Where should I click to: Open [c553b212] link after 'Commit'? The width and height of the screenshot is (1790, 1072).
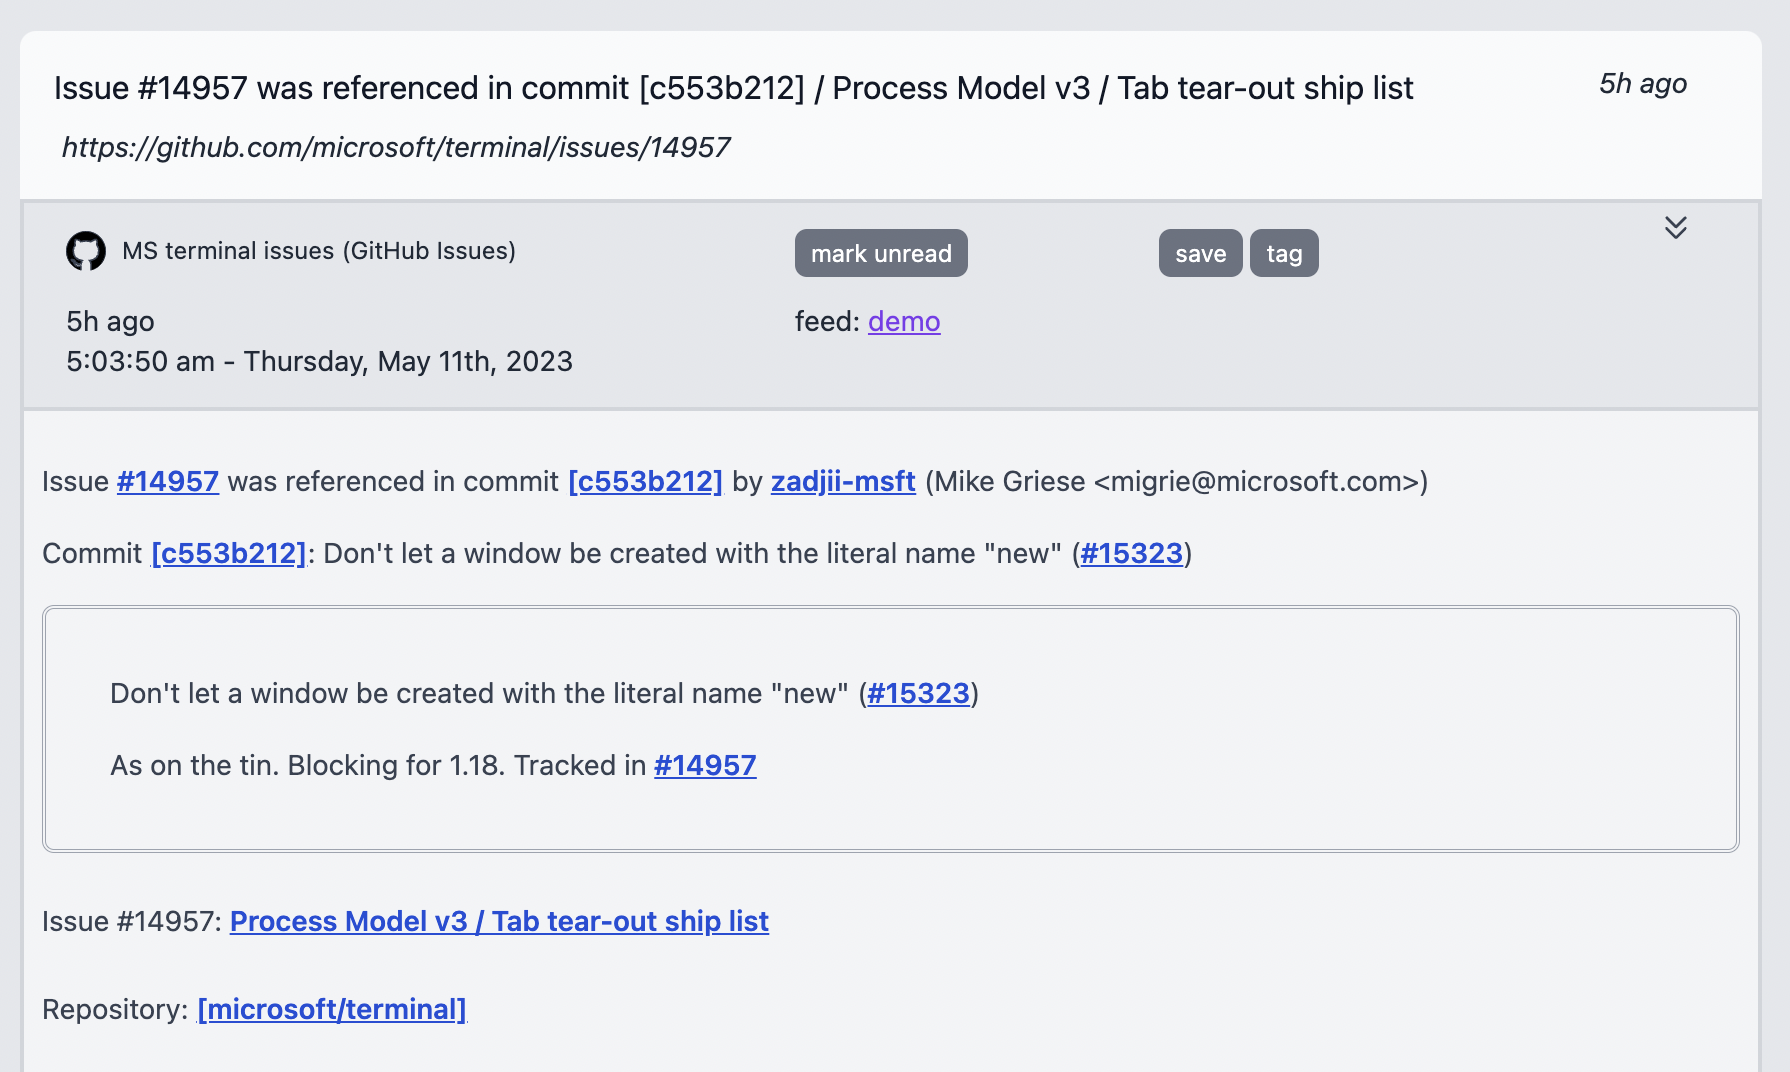click(x=229, y=553)
